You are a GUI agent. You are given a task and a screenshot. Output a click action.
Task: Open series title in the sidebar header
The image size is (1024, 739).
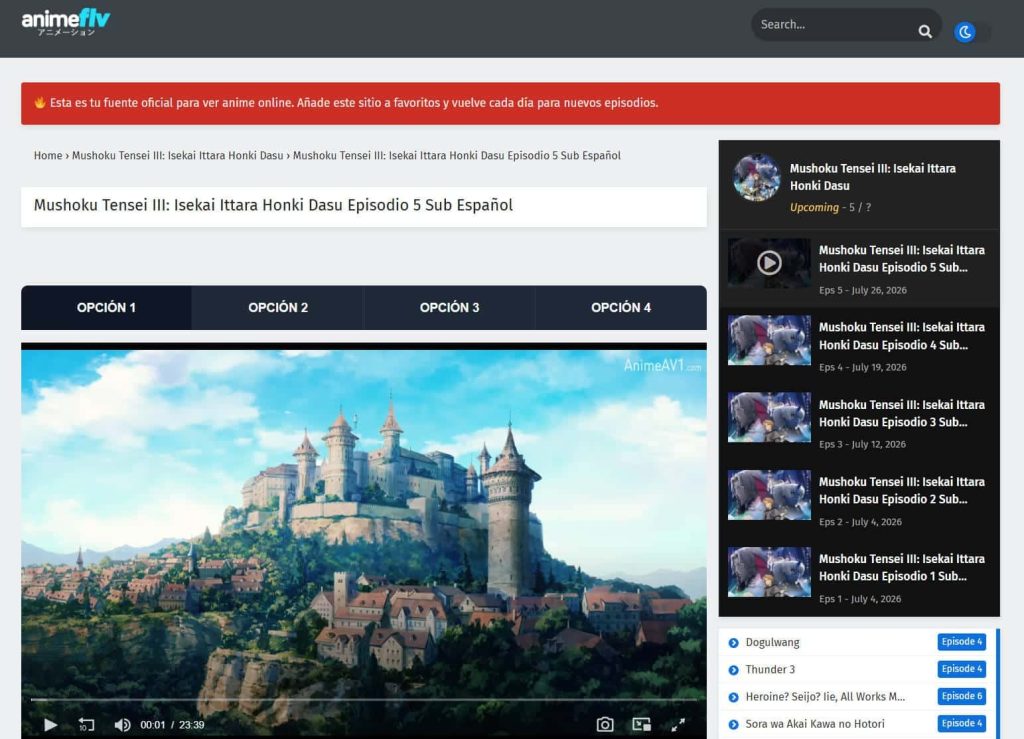(x=872, y=177)
